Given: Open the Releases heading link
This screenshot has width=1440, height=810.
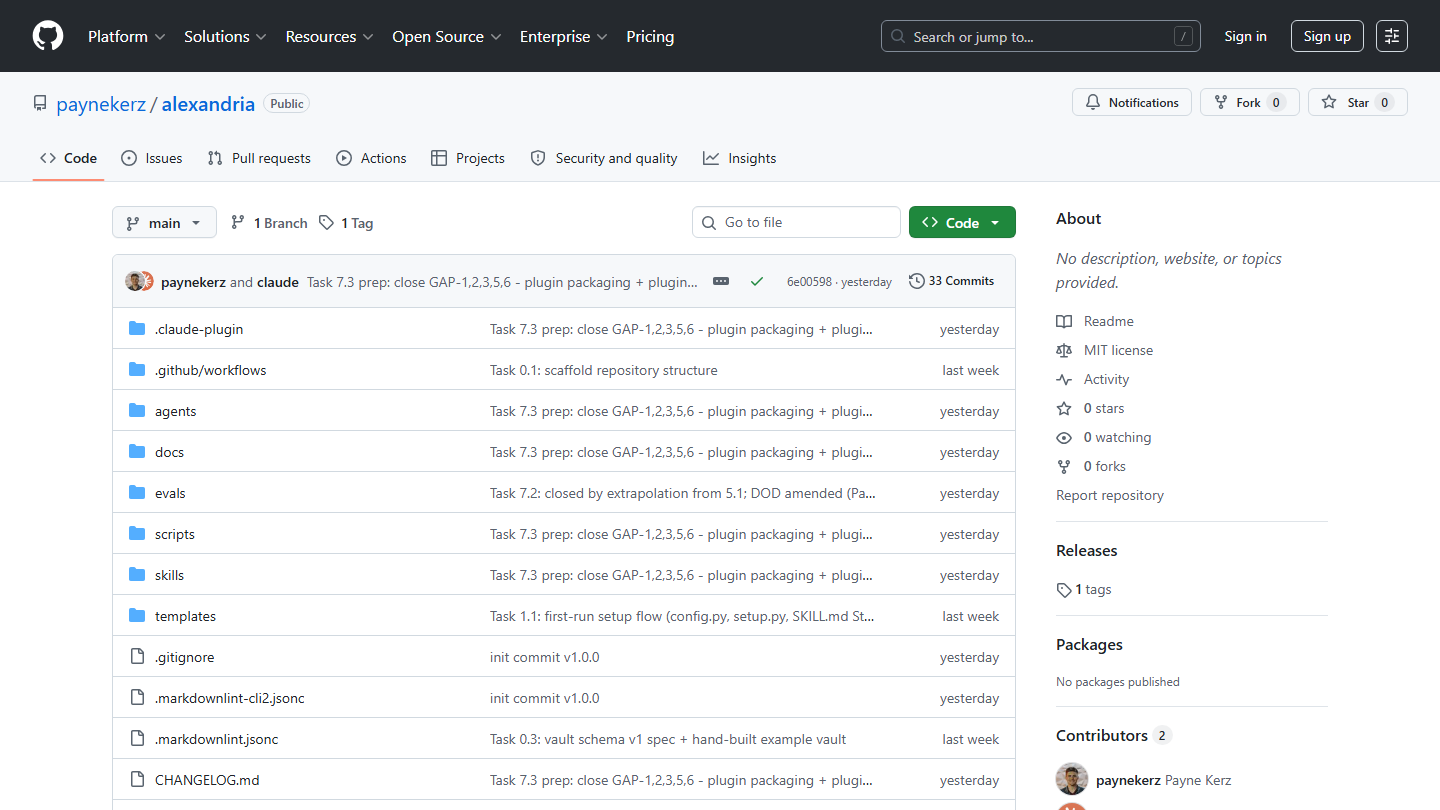Looking at the screenshot, I should (x=1087, y=550).
